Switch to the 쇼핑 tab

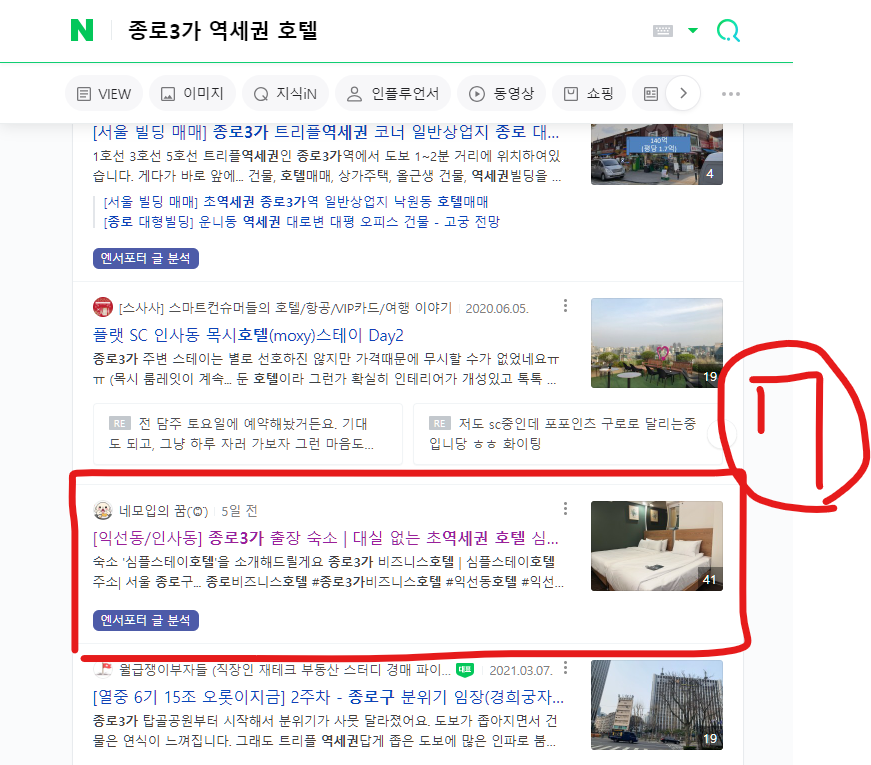589,93
